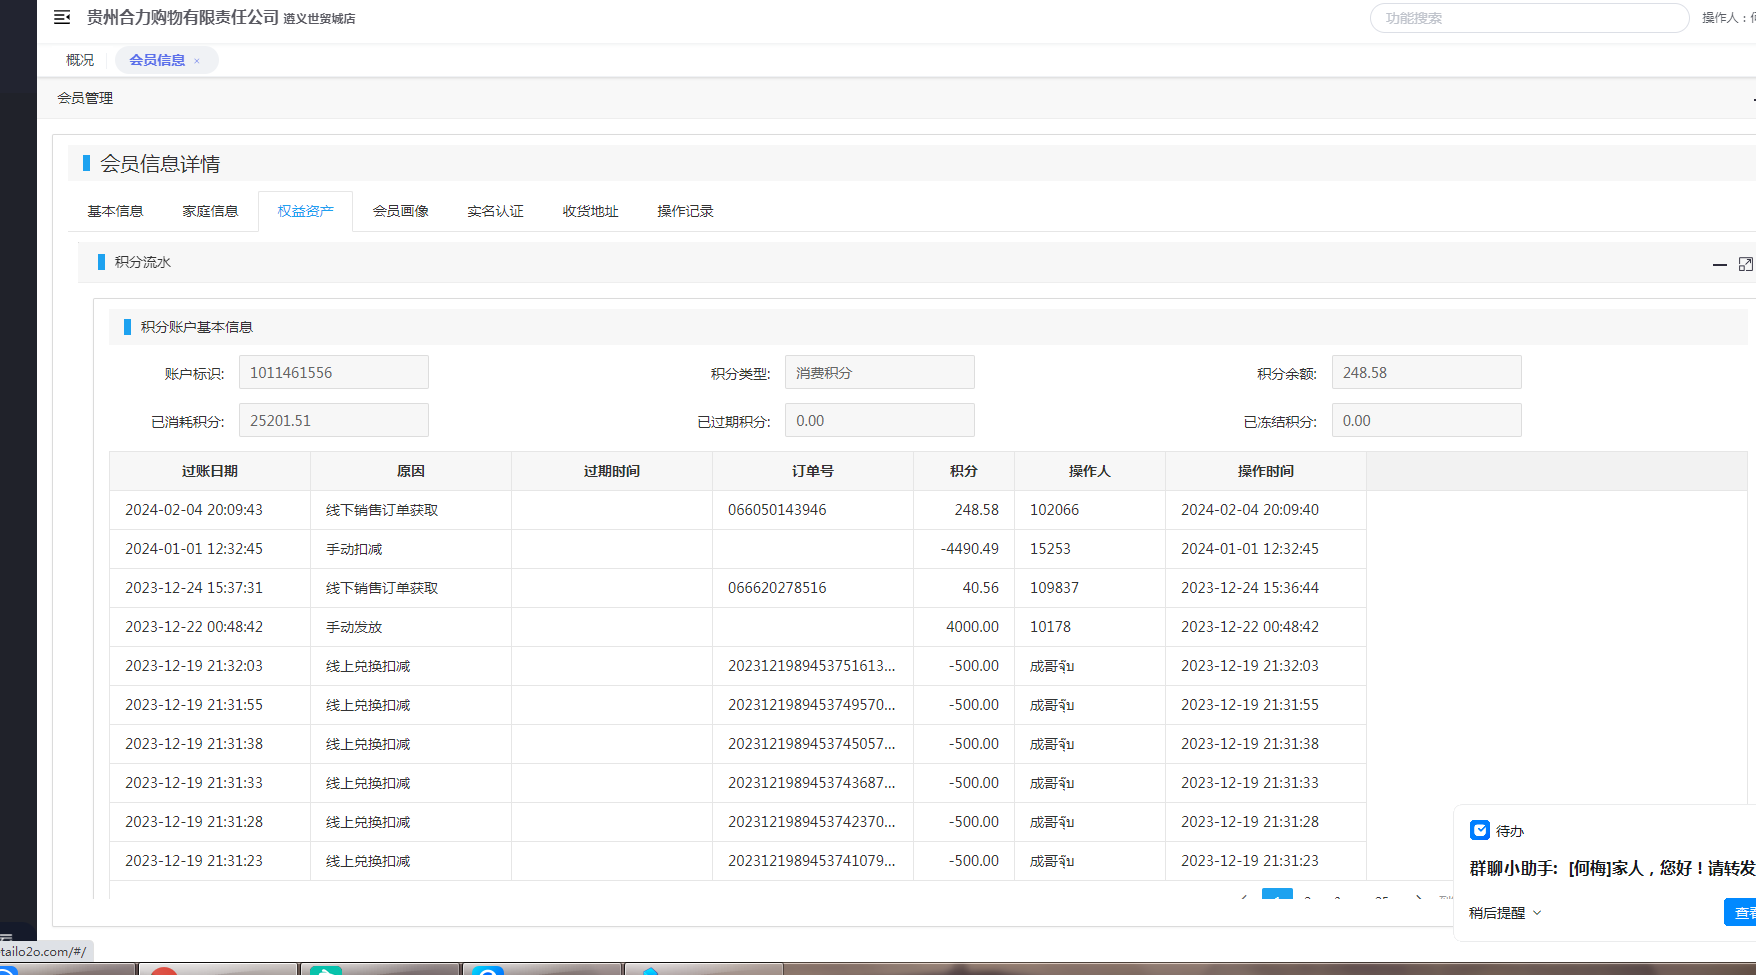Select order number 066050143946 cell
Viewport: 1756px width, 975px height.
point(777,510)
